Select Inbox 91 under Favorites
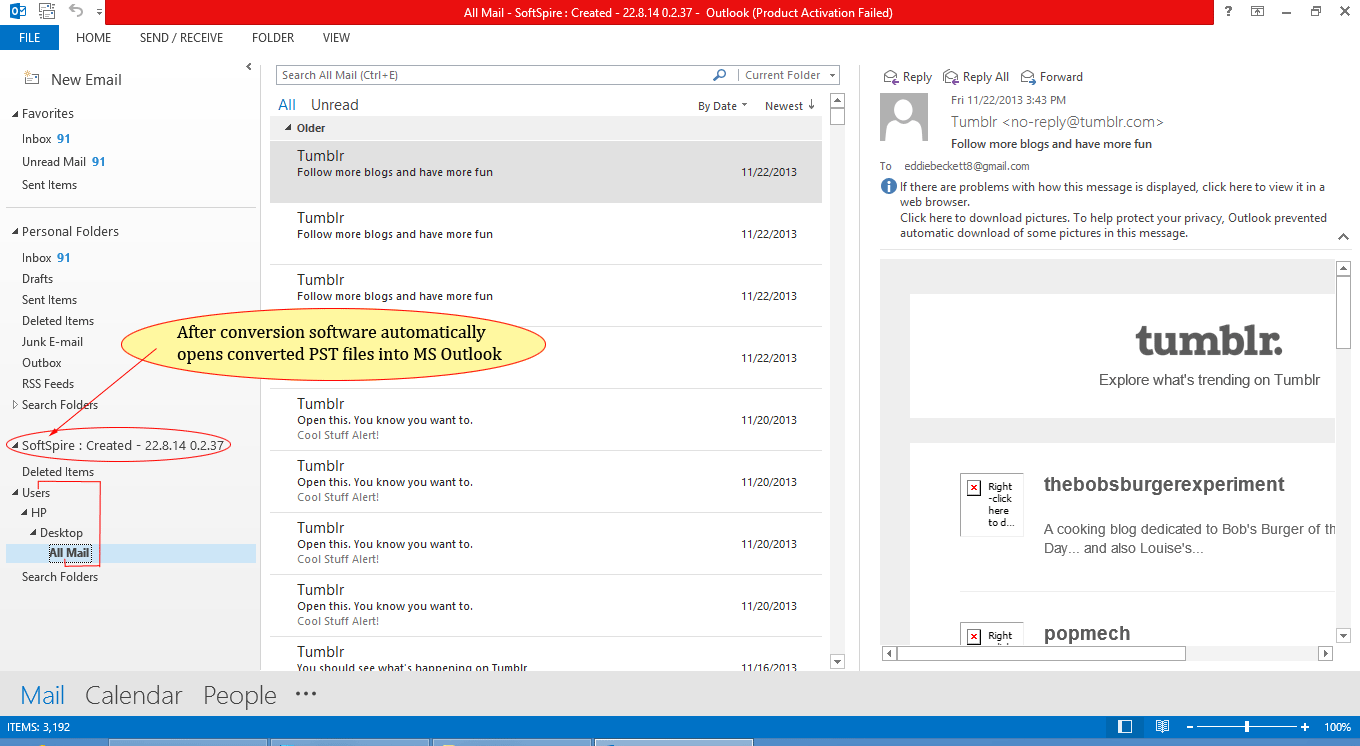This screenshot has height=746, width=1360. tap(46, 139)
